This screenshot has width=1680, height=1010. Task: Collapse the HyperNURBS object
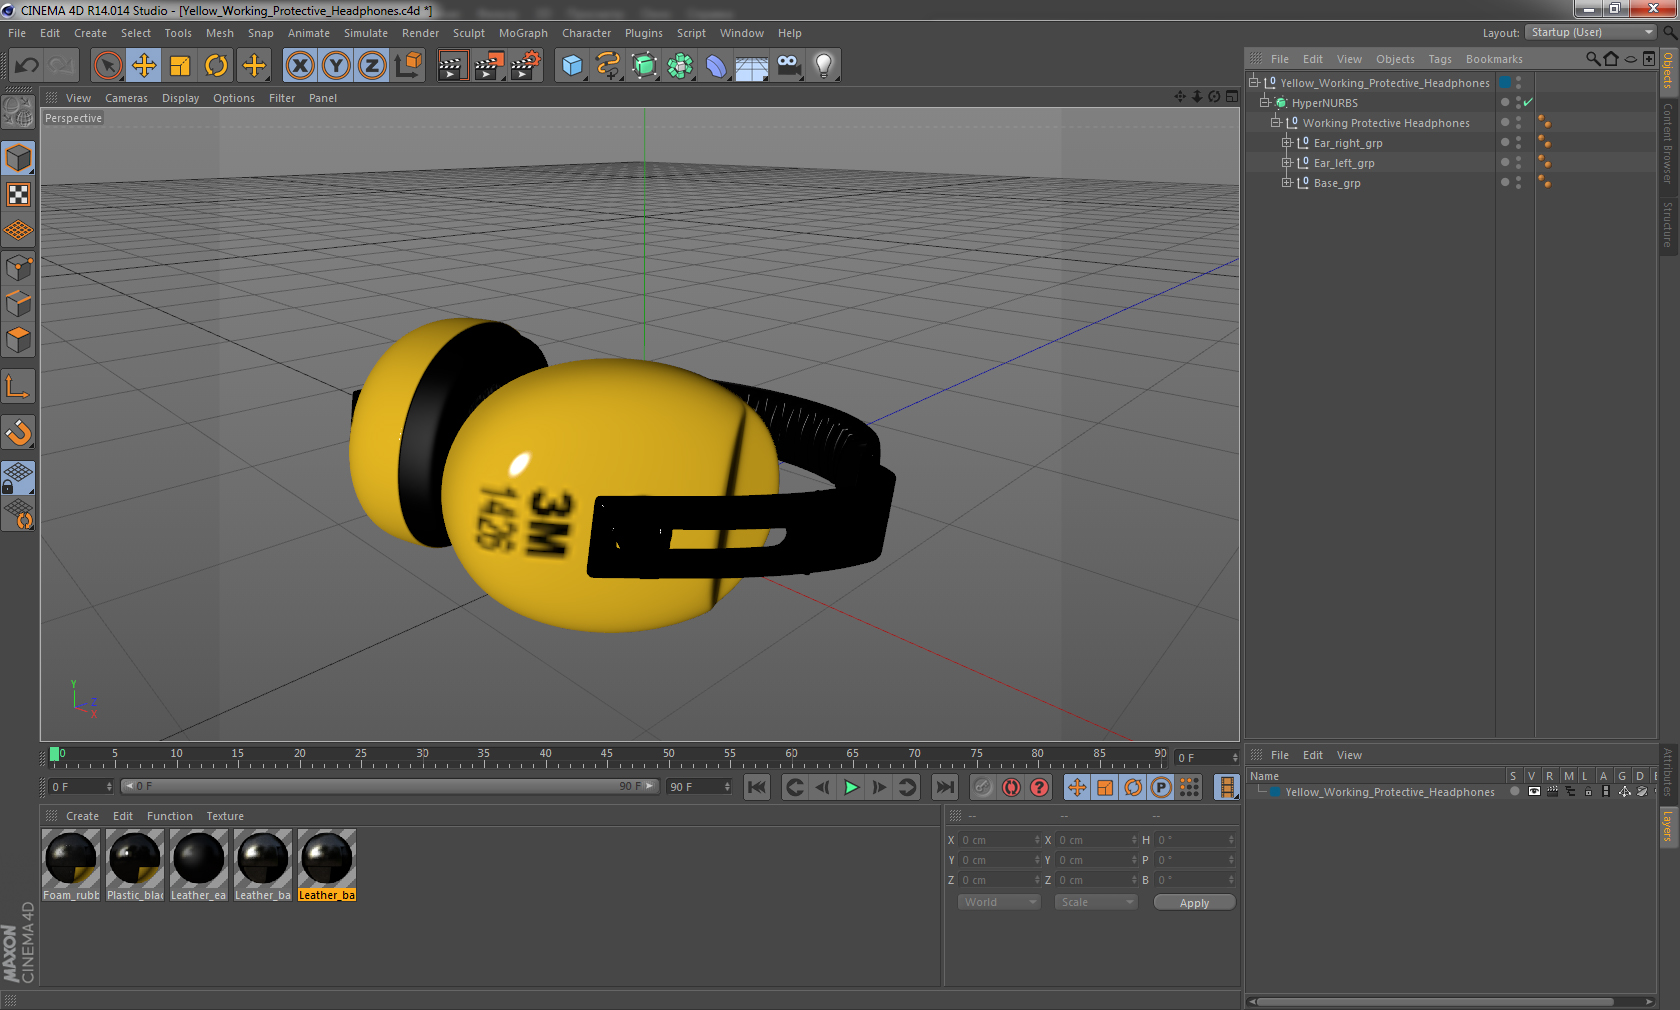[1264, 102]
